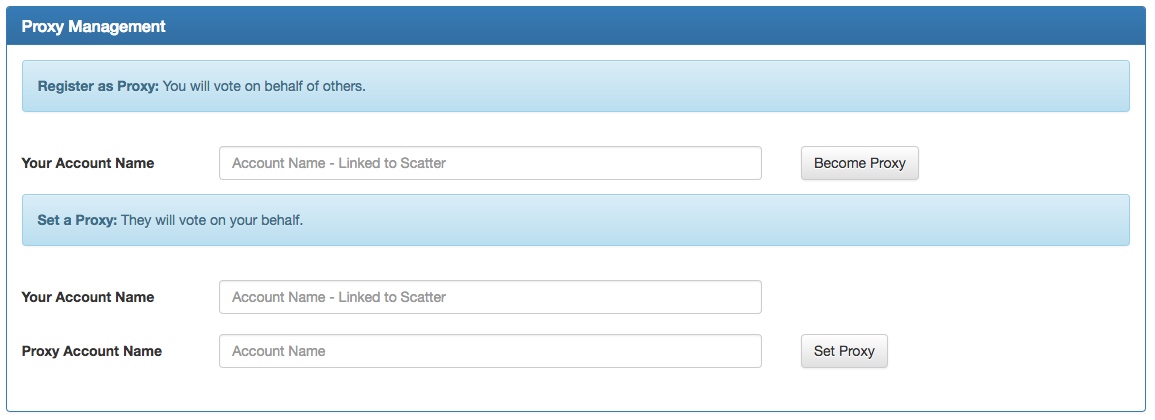Focus account name field beside Become Proxy
Screen dimensions: 1155x420
pyautogui.click(x=490, y=163)
